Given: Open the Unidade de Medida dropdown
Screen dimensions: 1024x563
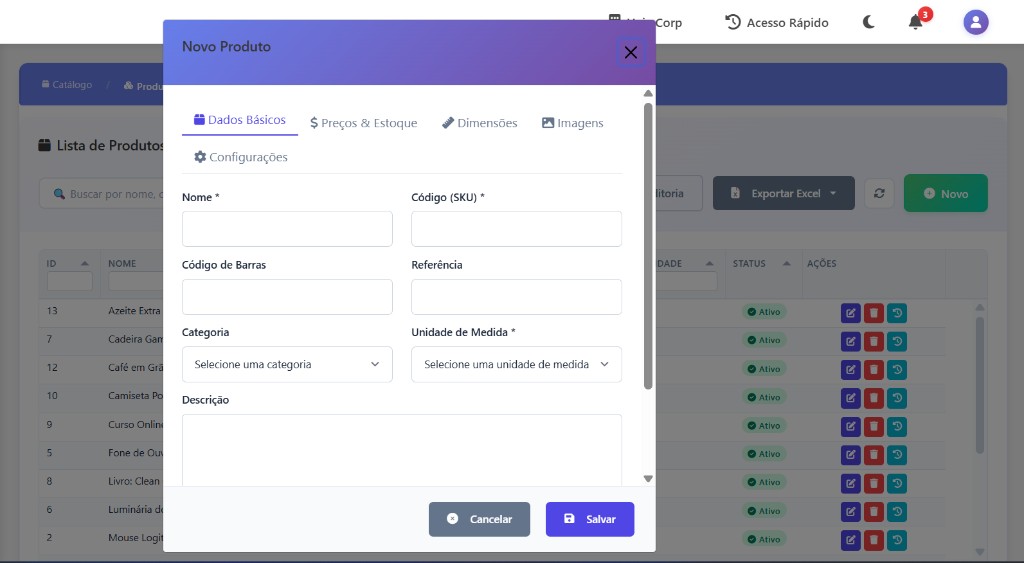Looking at the screenshot, I should point(516,364).
